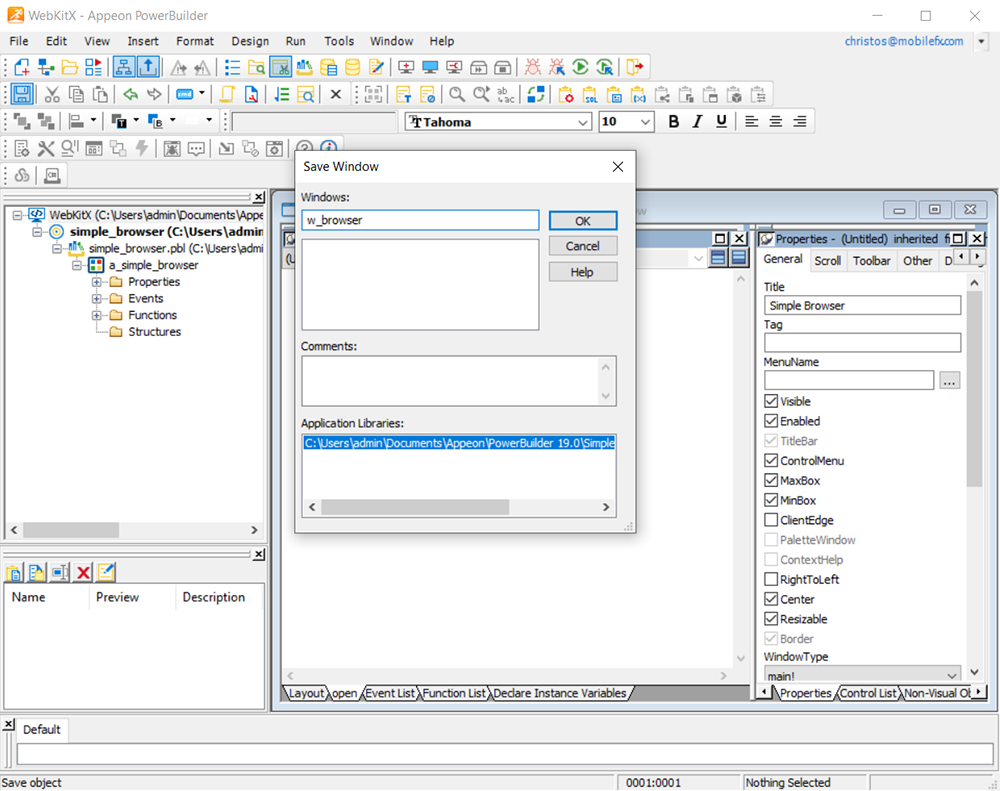Open the font size 10 dropdown
The width and height of the screenshot is (1000, 791).
(x=645, y=122)
